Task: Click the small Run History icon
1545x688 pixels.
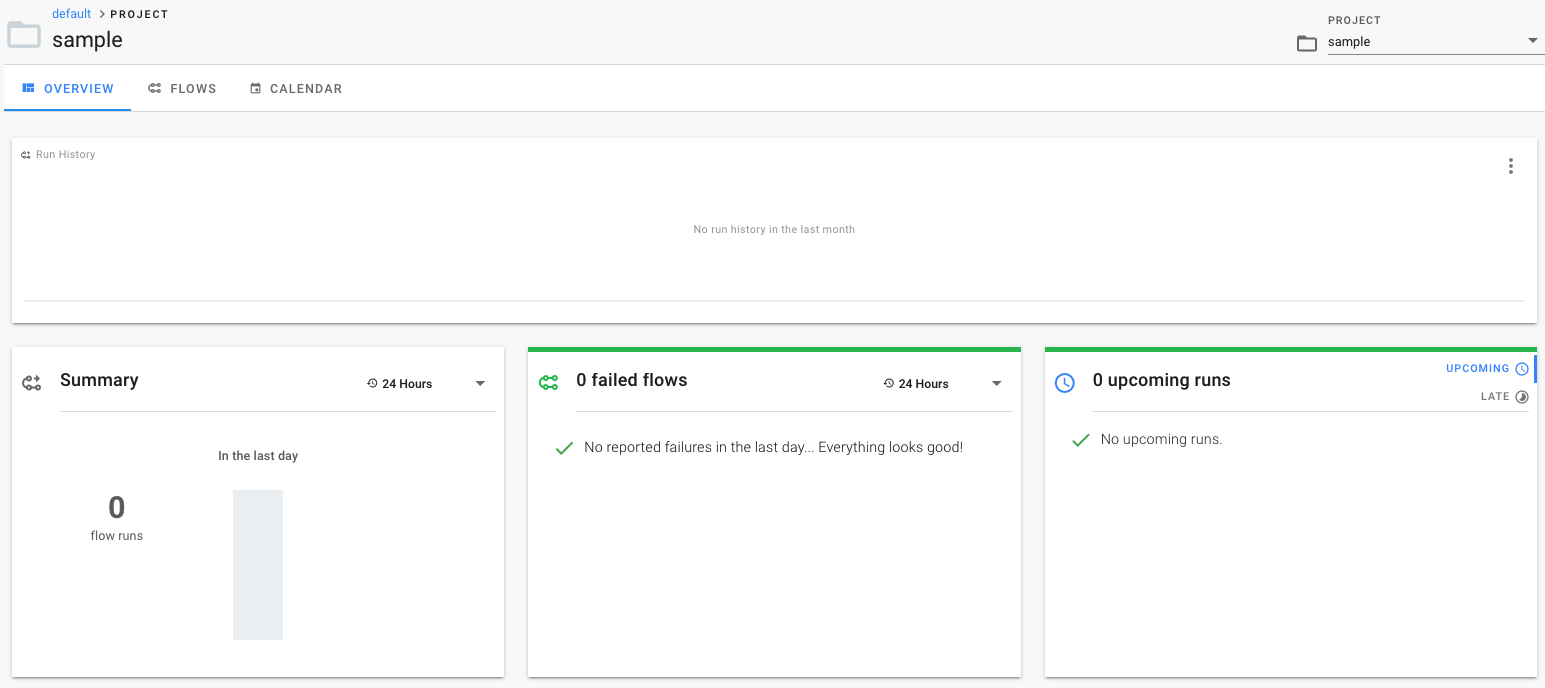Action: (x=26, y=155)
